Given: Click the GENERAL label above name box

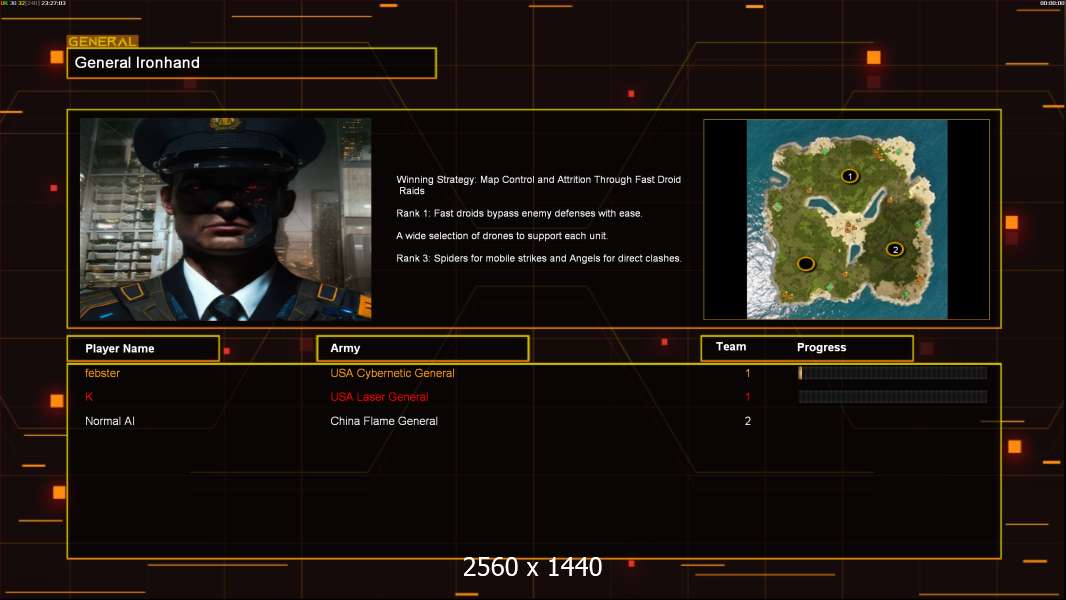Looking at the screenshot, I should coord(103,41).
